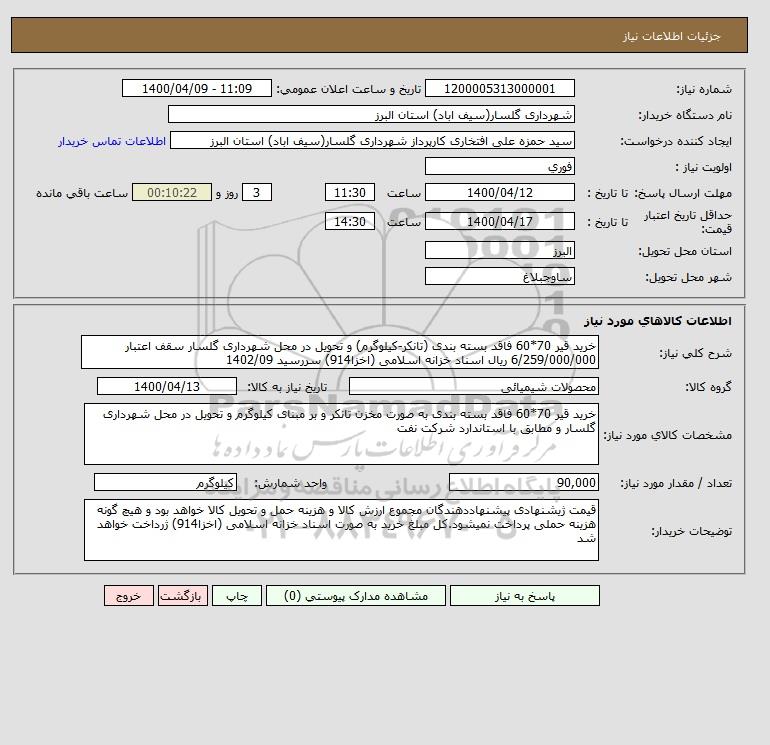This screenshot has width=770, height=745.
Task: Click the مشخصات کالای مورد نیاز text area
Action: [x=341, y=434]
